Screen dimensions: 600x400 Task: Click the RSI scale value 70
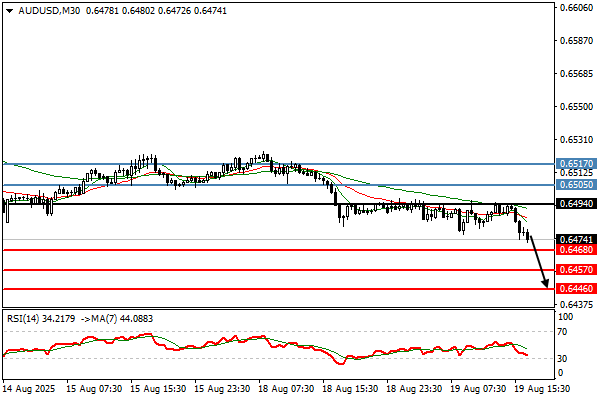(562, 332)
